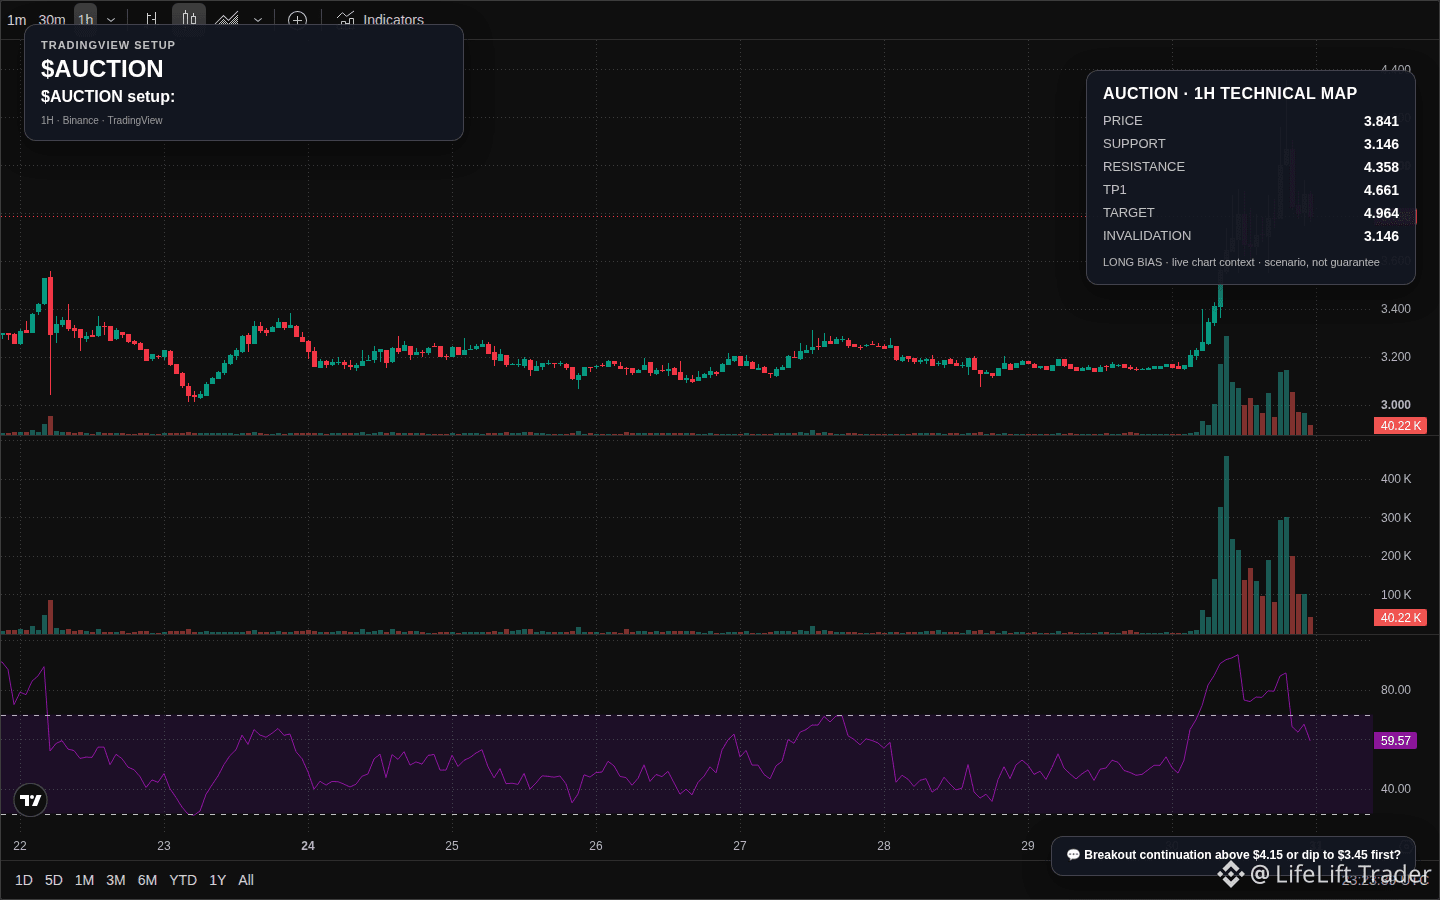This screenshot has width=1440, height=900.
Task: Set date range to 1D
Action: coord(24,880)
